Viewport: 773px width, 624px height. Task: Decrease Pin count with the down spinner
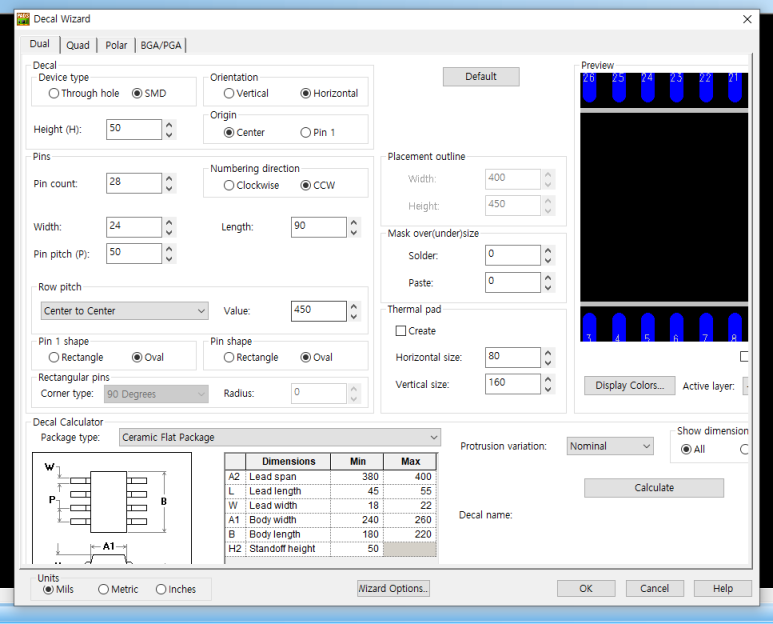pos(169,188)
